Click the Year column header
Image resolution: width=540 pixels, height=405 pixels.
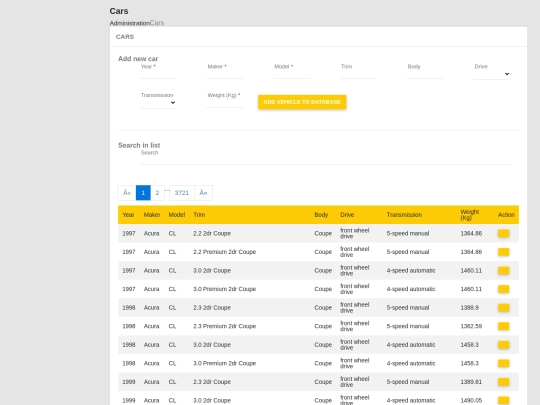tap(128, 215)
